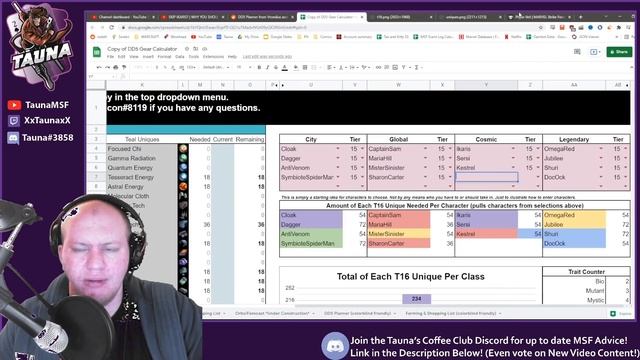Image resolution: width=640 pixels, height=360 pixels.
Task: Select the empty Cosmic cell below Kestrel
Action: [x=487, y=177]
